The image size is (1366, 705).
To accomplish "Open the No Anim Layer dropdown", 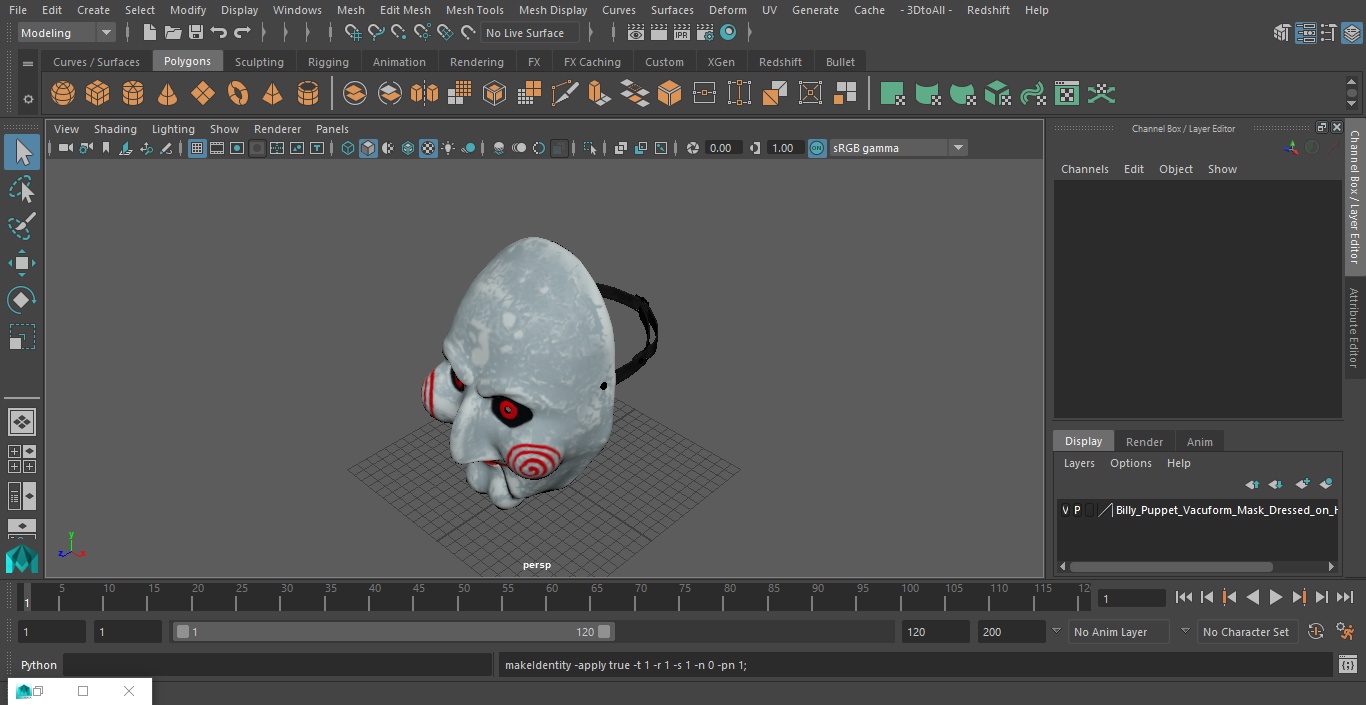I will click(1119, 632).
